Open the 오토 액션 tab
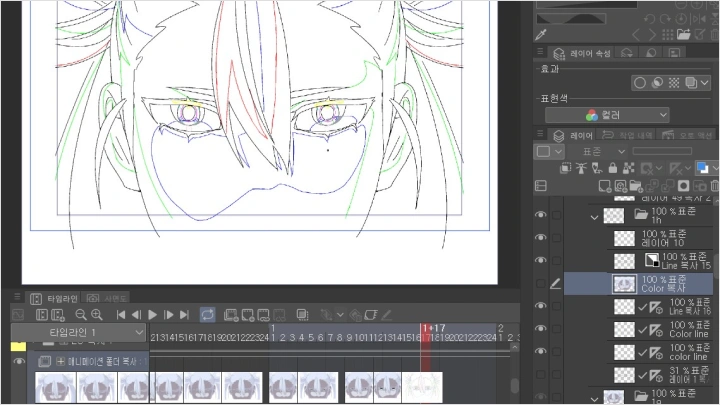Viewport: 720px width, 405px height. (x=687, y=135)
